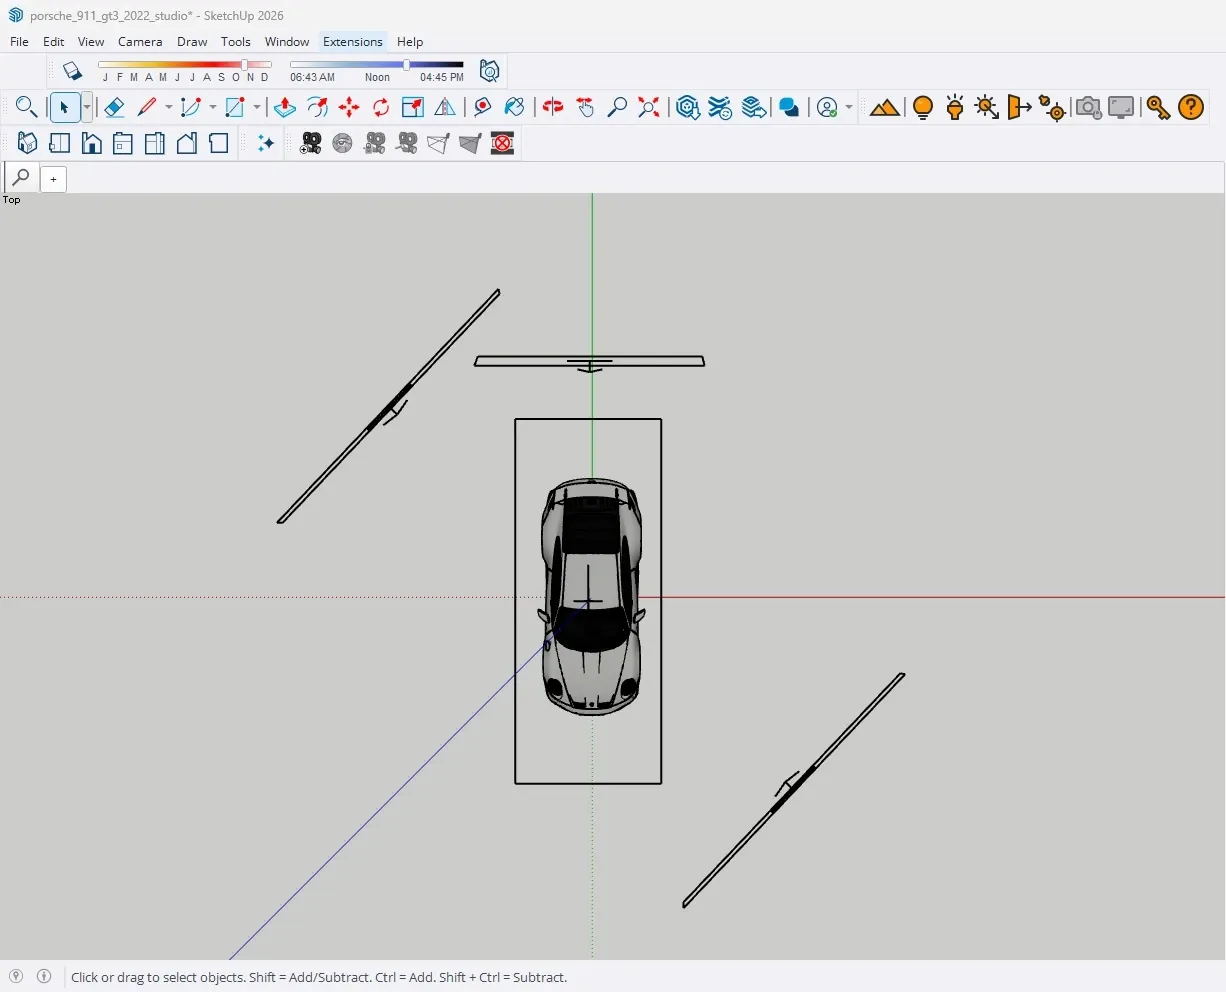Click the status bar info circle icon

[x=44, y=976]
